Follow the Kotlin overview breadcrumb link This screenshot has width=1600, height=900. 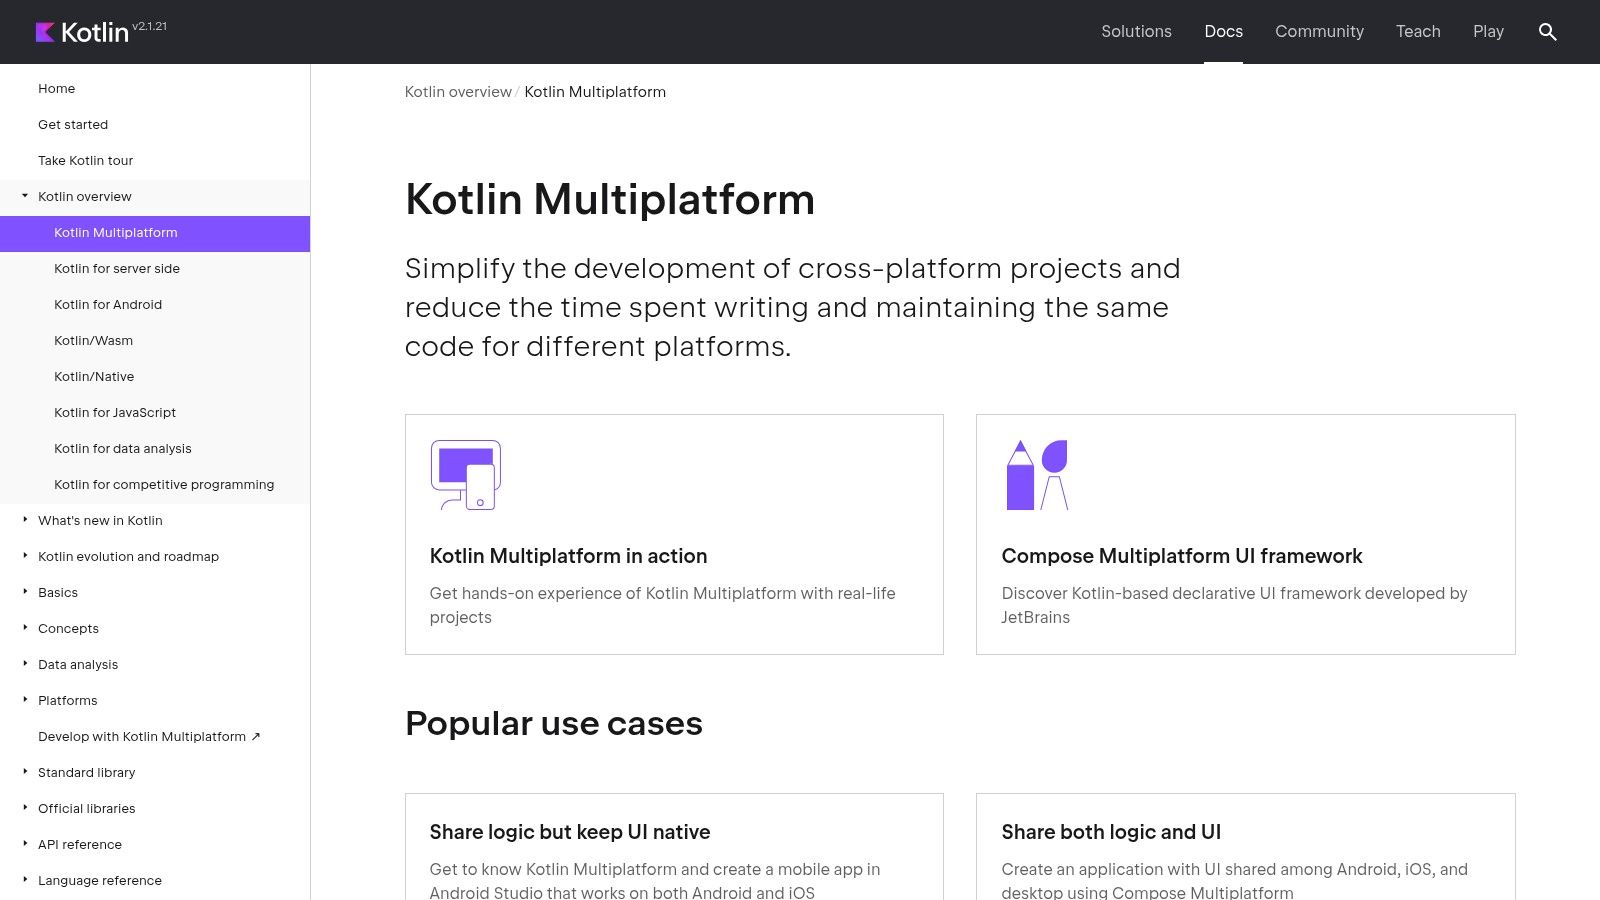[458, 92]
